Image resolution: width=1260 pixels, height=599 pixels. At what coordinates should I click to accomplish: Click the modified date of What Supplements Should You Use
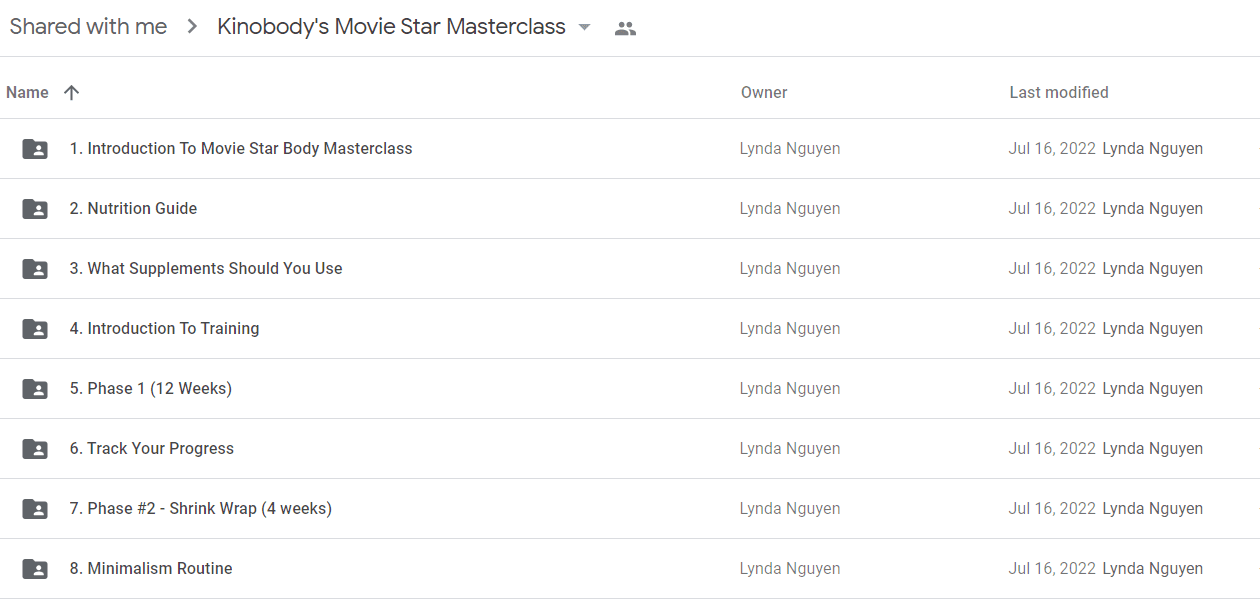click(x=1052, y=269)
